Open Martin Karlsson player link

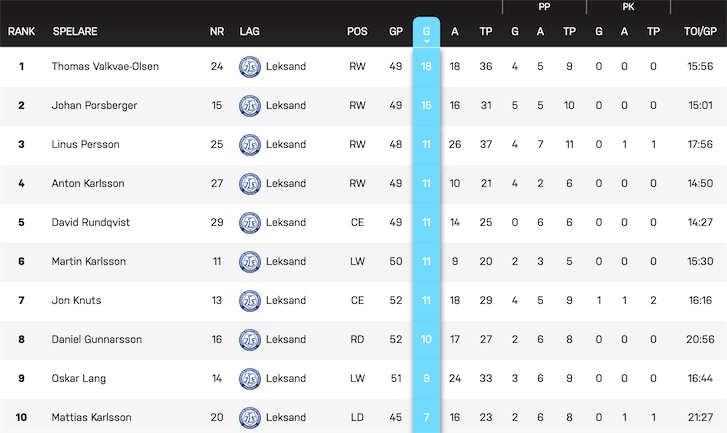[x=89, y=261]
